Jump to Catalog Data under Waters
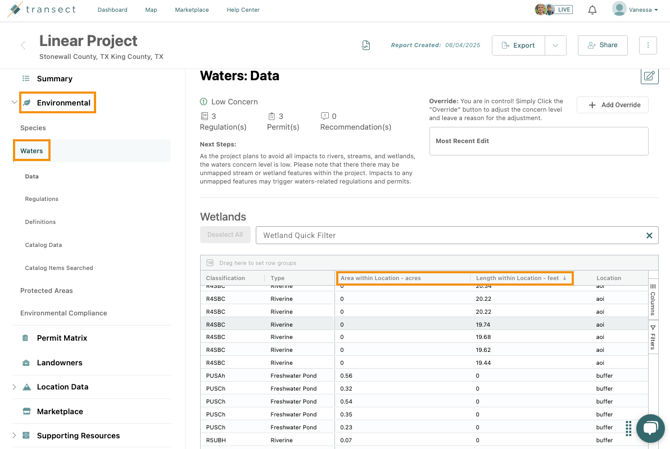Viewport: 670px width, 449px height. [x=43, y=245]
